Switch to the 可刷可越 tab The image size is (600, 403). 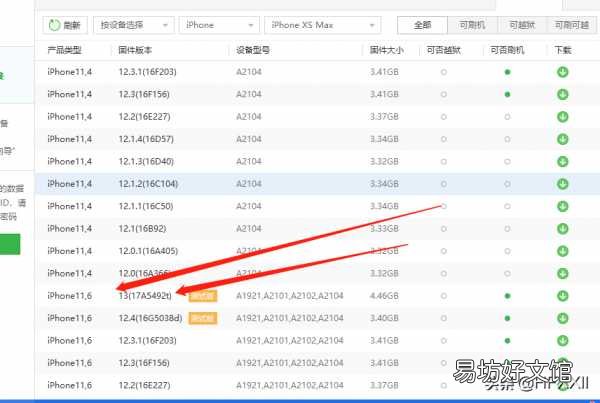pos(572,25)
